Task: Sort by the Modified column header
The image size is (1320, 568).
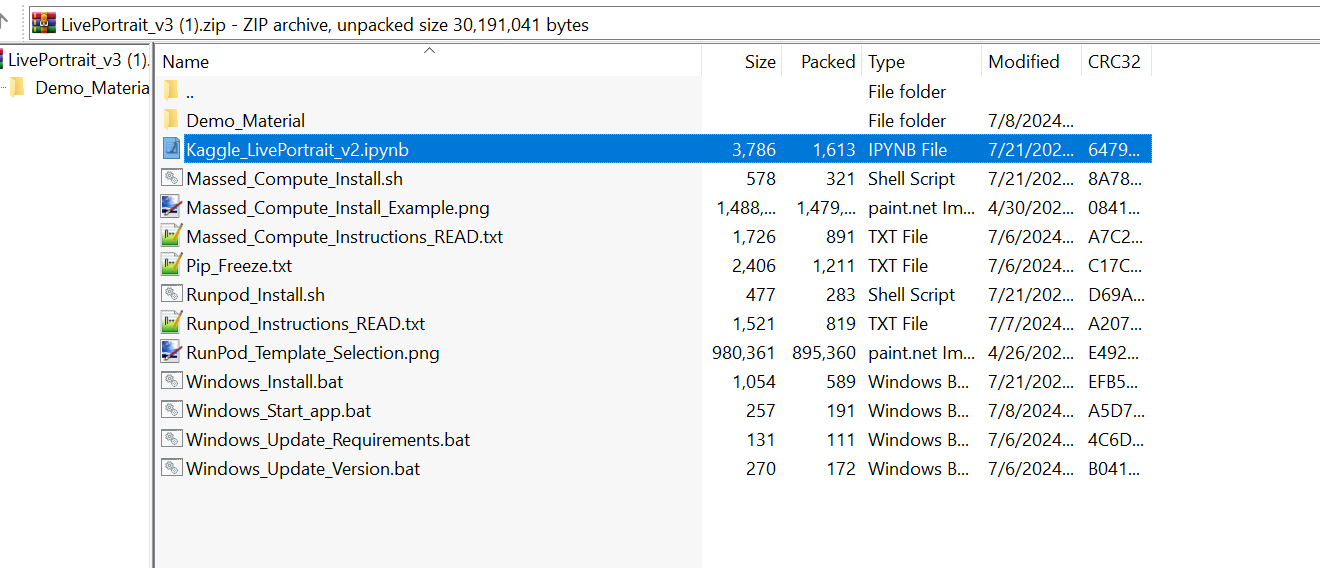Action: coord(1023,62)
